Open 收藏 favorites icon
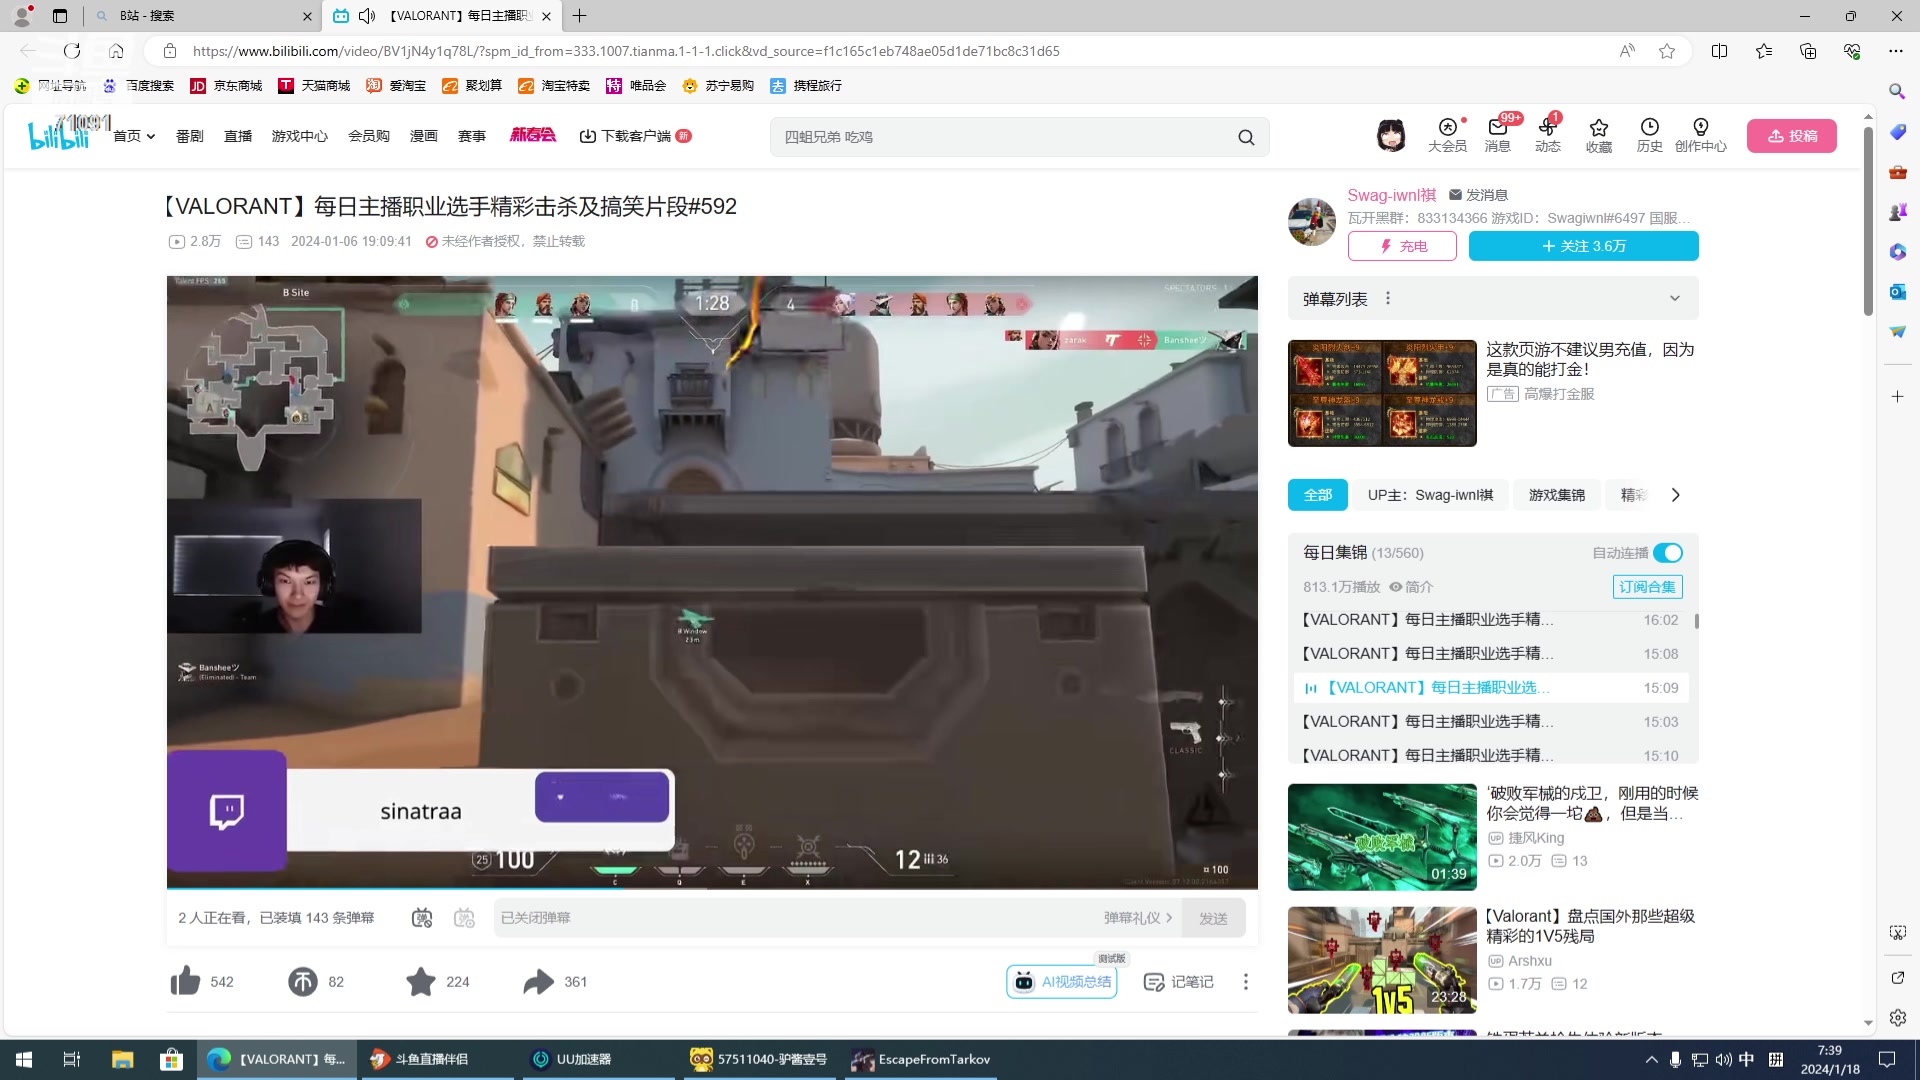Image resolution: width=1920 pixels, height=1080 pixels. 1599,135
